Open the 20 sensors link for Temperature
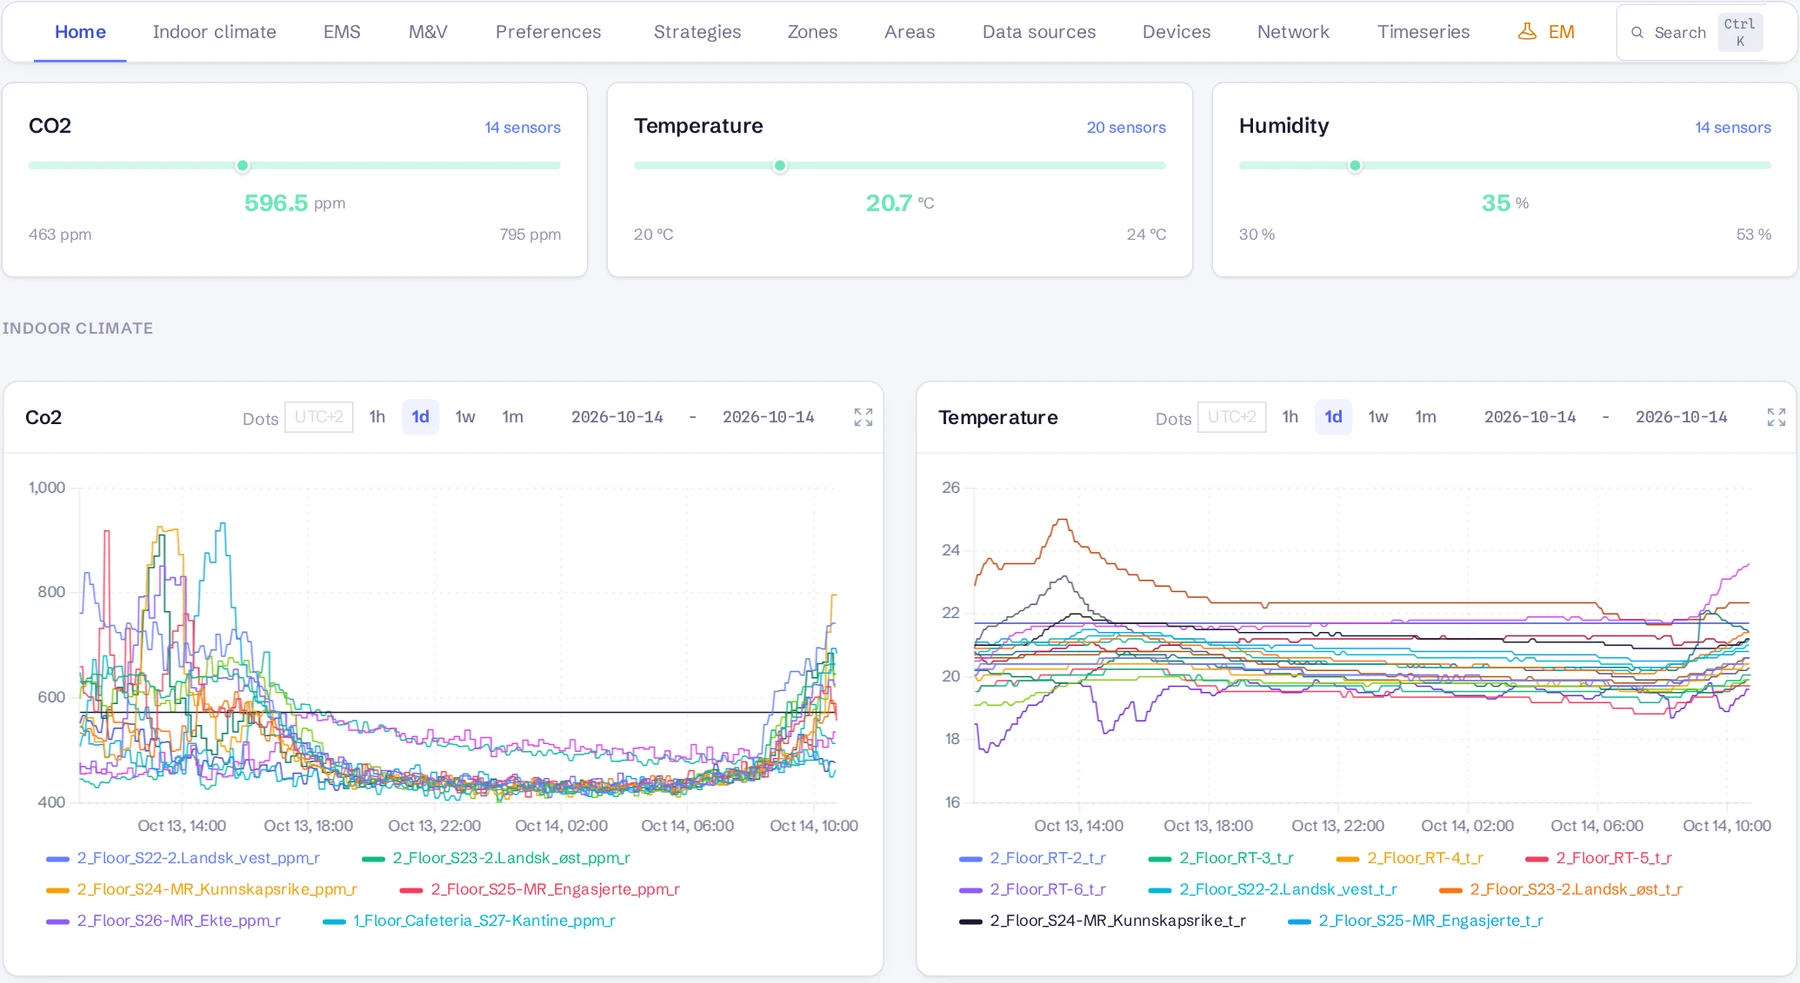The image size is (1800, 983). [x=1126, y=128]
